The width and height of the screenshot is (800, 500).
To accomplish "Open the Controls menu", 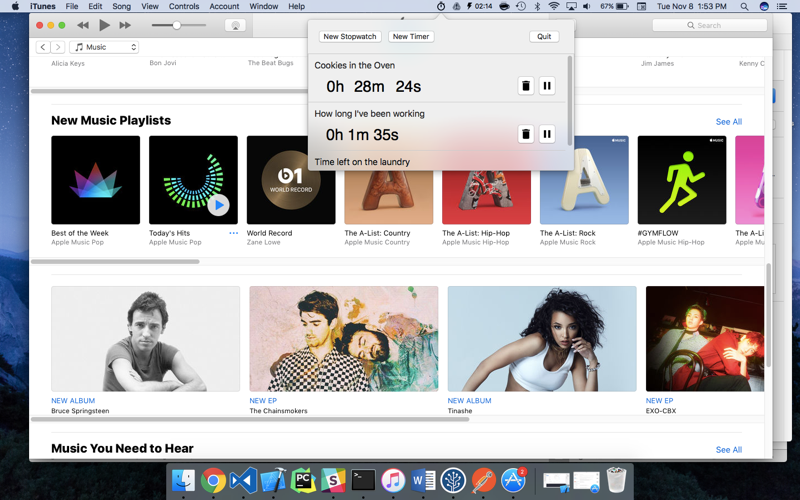I will click(x=184, y=7).
